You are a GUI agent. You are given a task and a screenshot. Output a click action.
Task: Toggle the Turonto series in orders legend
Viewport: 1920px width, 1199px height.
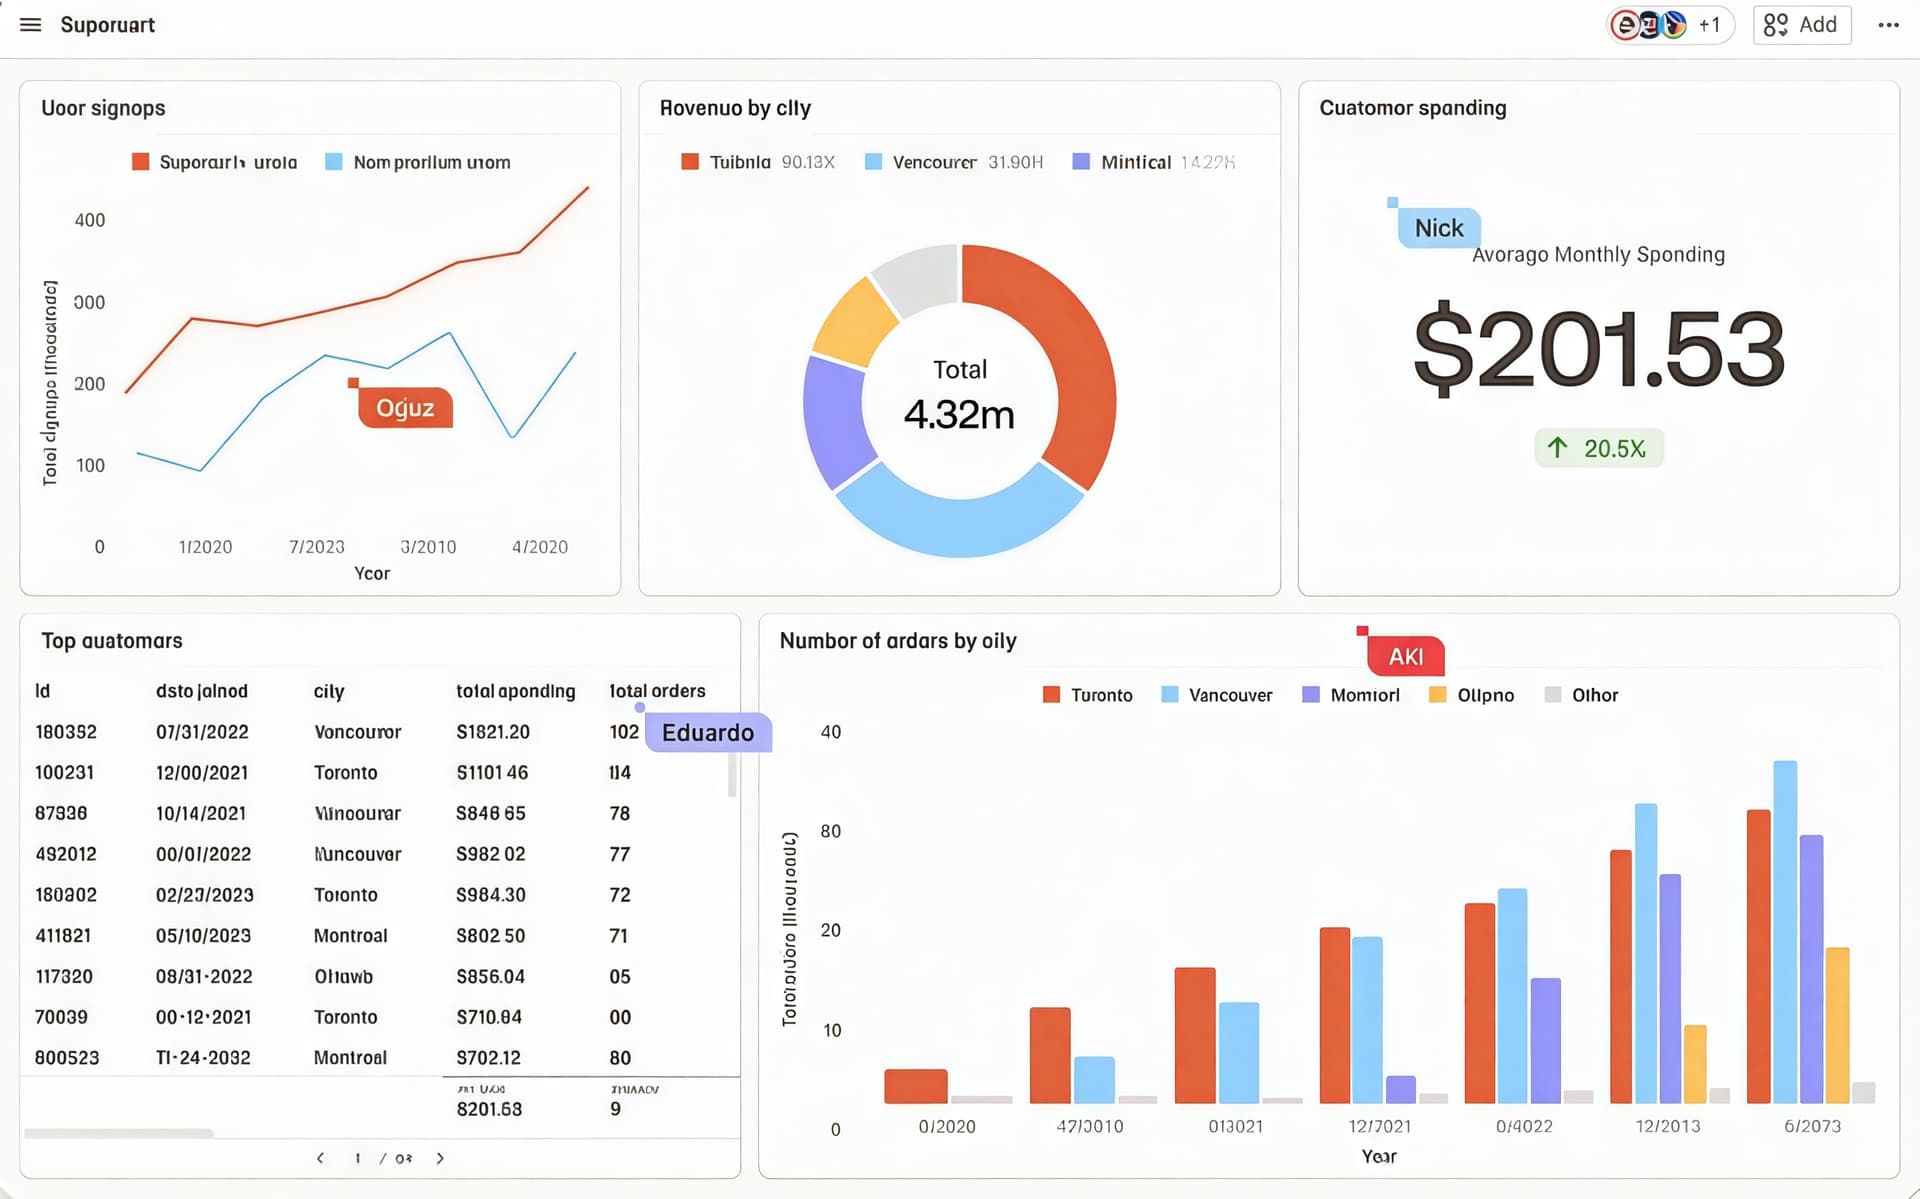click(1088, 695)
